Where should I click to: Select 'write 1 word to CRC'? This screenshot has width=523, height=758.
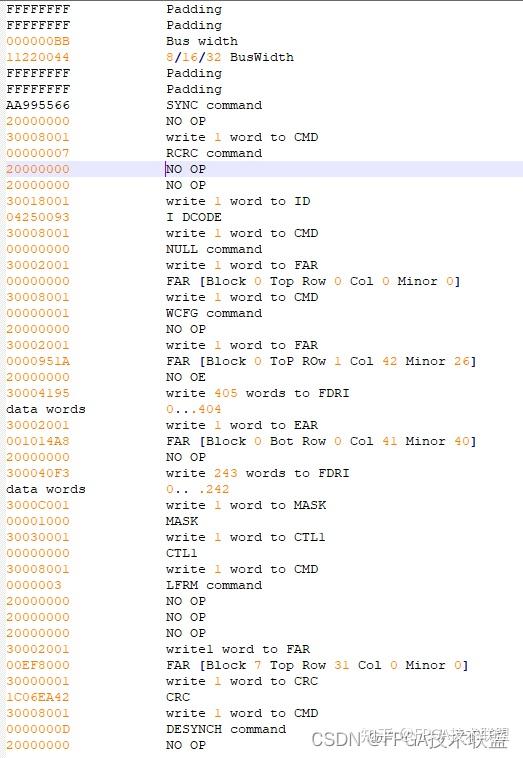pos(242,681)
